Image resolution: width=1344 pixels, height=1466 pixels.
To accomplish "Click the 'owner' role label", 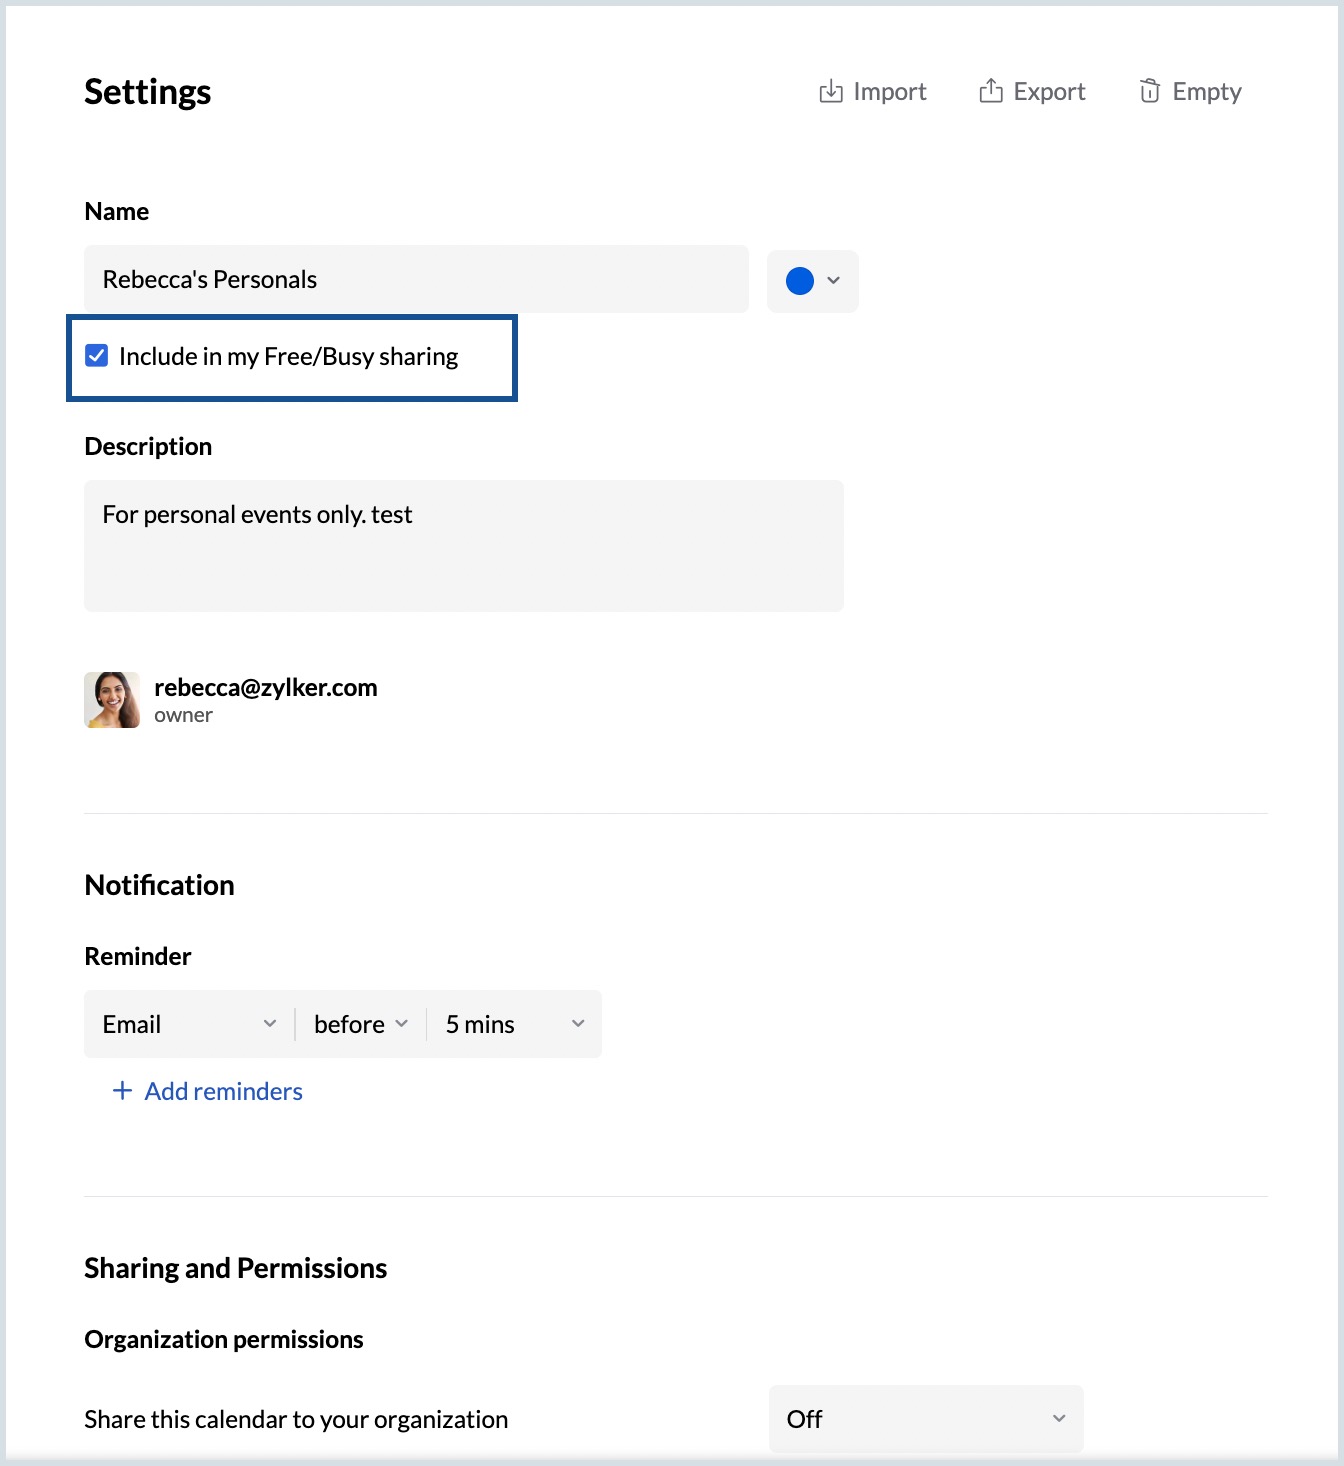I will [x=183, y=715].
